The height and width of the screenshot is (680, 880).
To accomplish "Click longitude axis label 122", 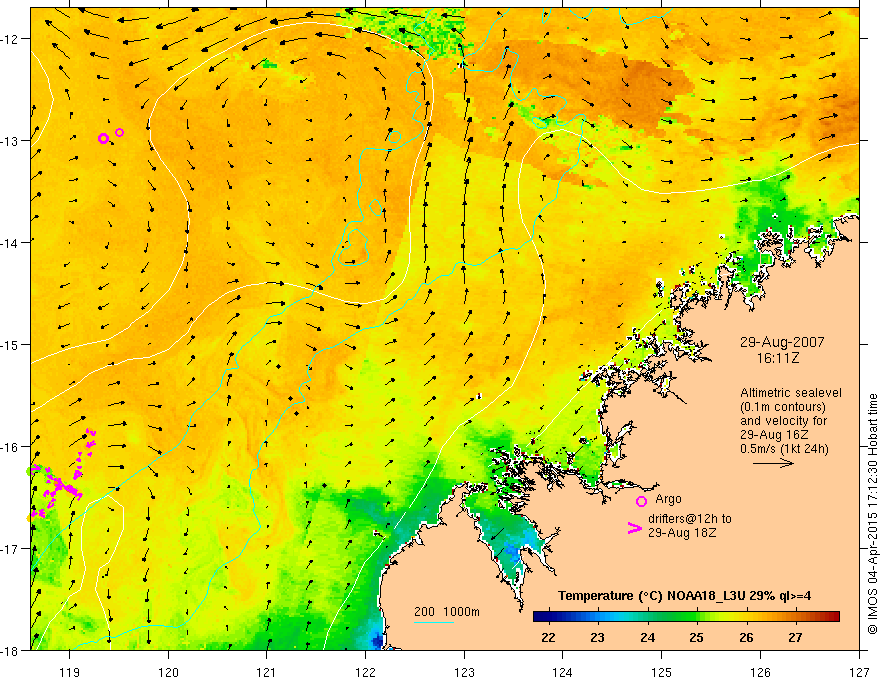I will click(x=365, y=671).
